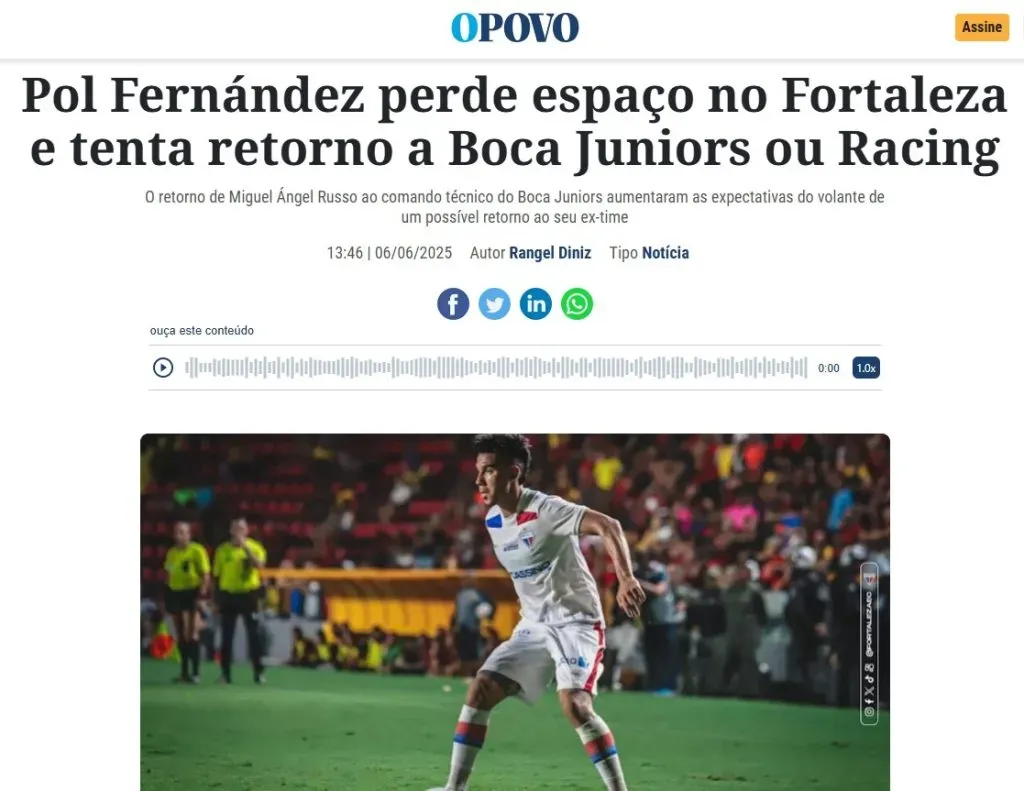
Task: Open the O POVO homepage logo
Action: [x=515, y=27]
